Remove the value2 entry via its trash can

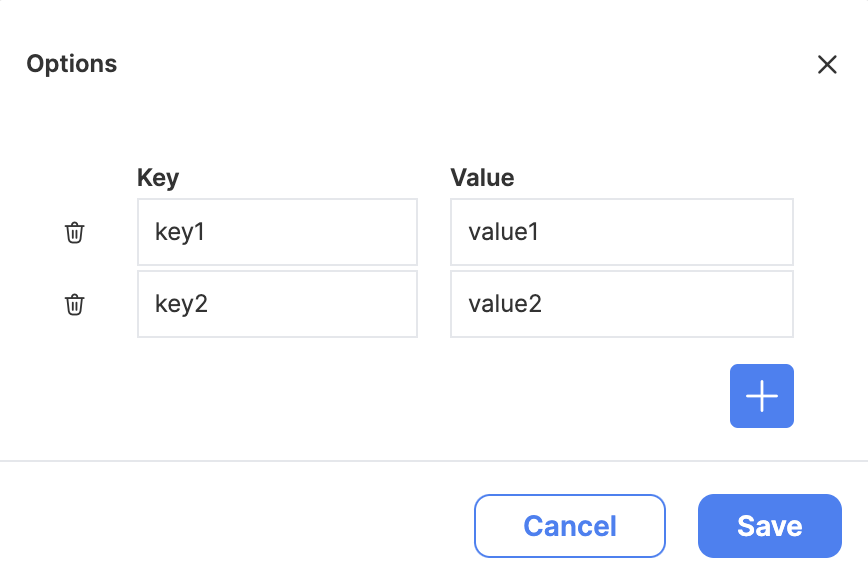click(x=75, y=304)
